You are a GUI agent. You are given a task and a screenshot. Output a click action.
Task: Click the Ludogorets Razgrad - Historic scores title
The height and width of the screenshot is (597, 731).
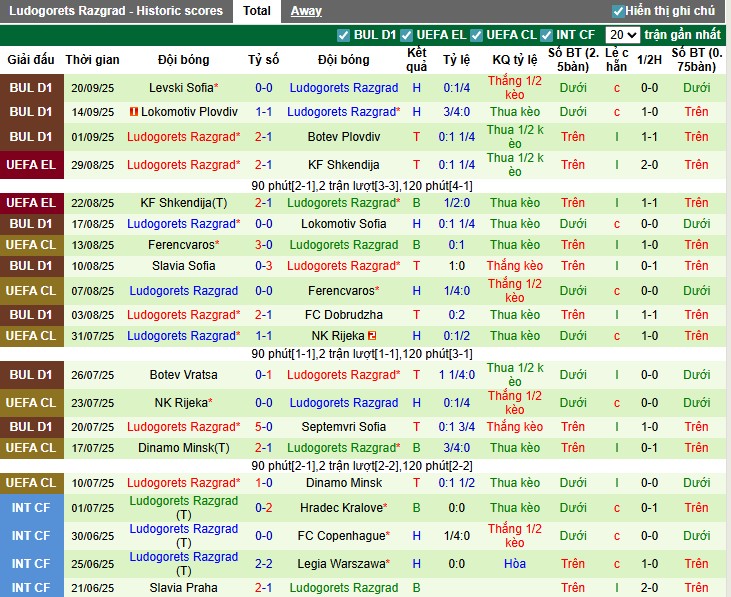pos(116,11)
